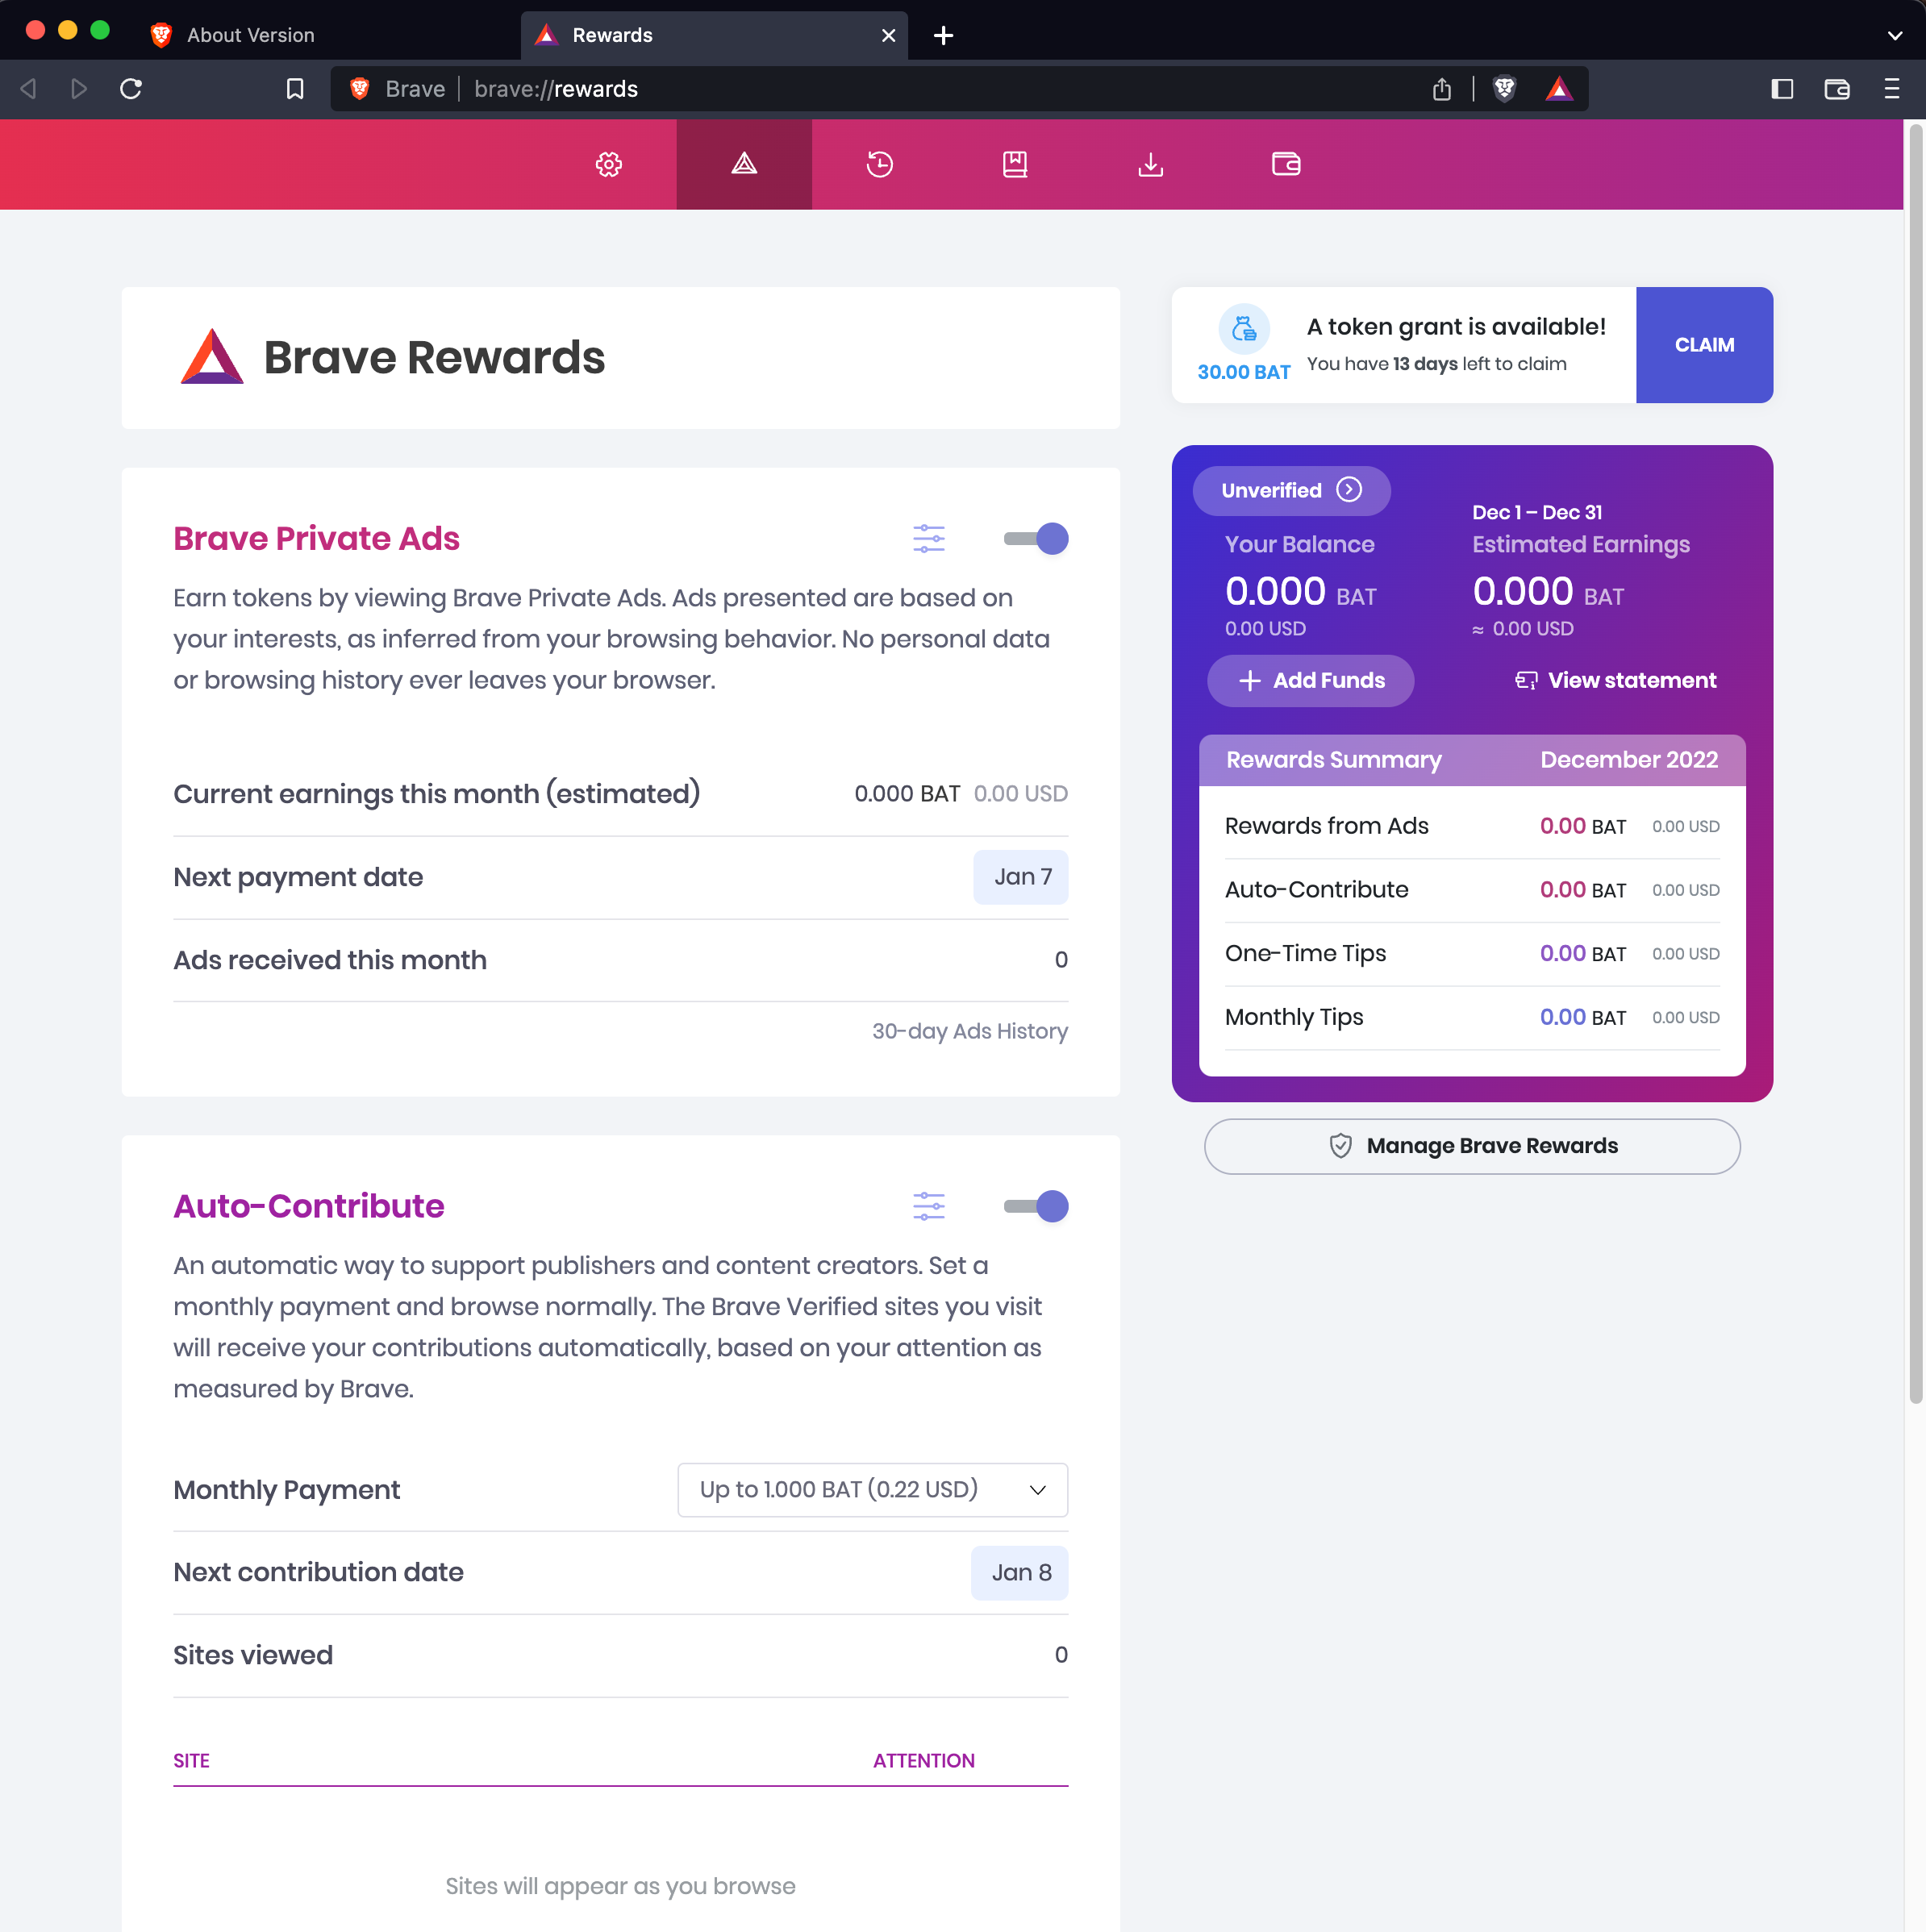Click the BAT Rewards triangle in the address bar

pyautogui.click(x=1558, y=89)
